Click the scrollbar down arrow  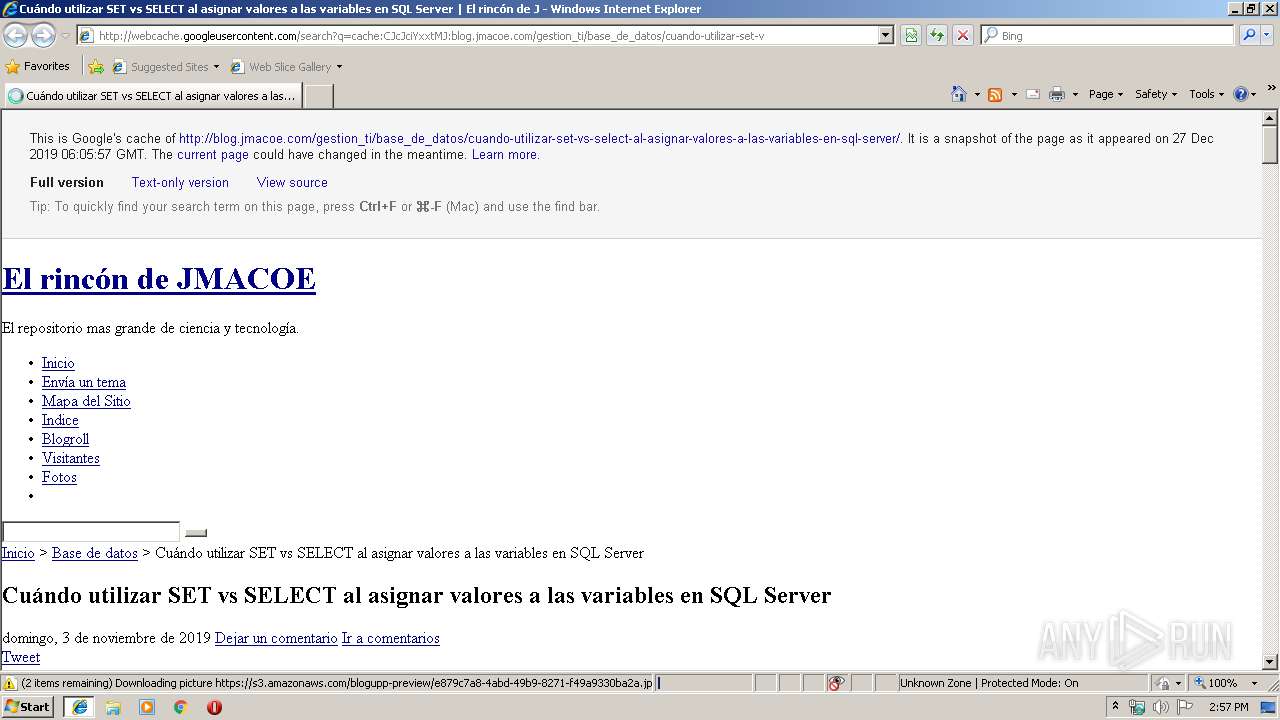(1270, 661)
